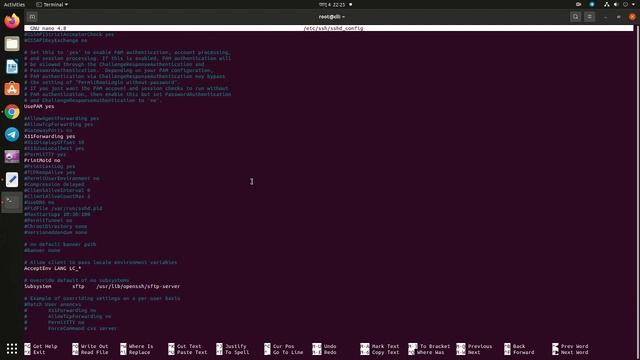Image resolution: width=640 pixels, height=360 pixels.
Task: Open the text editor pencil icon in the dock
Action: (x=12, y=180)
